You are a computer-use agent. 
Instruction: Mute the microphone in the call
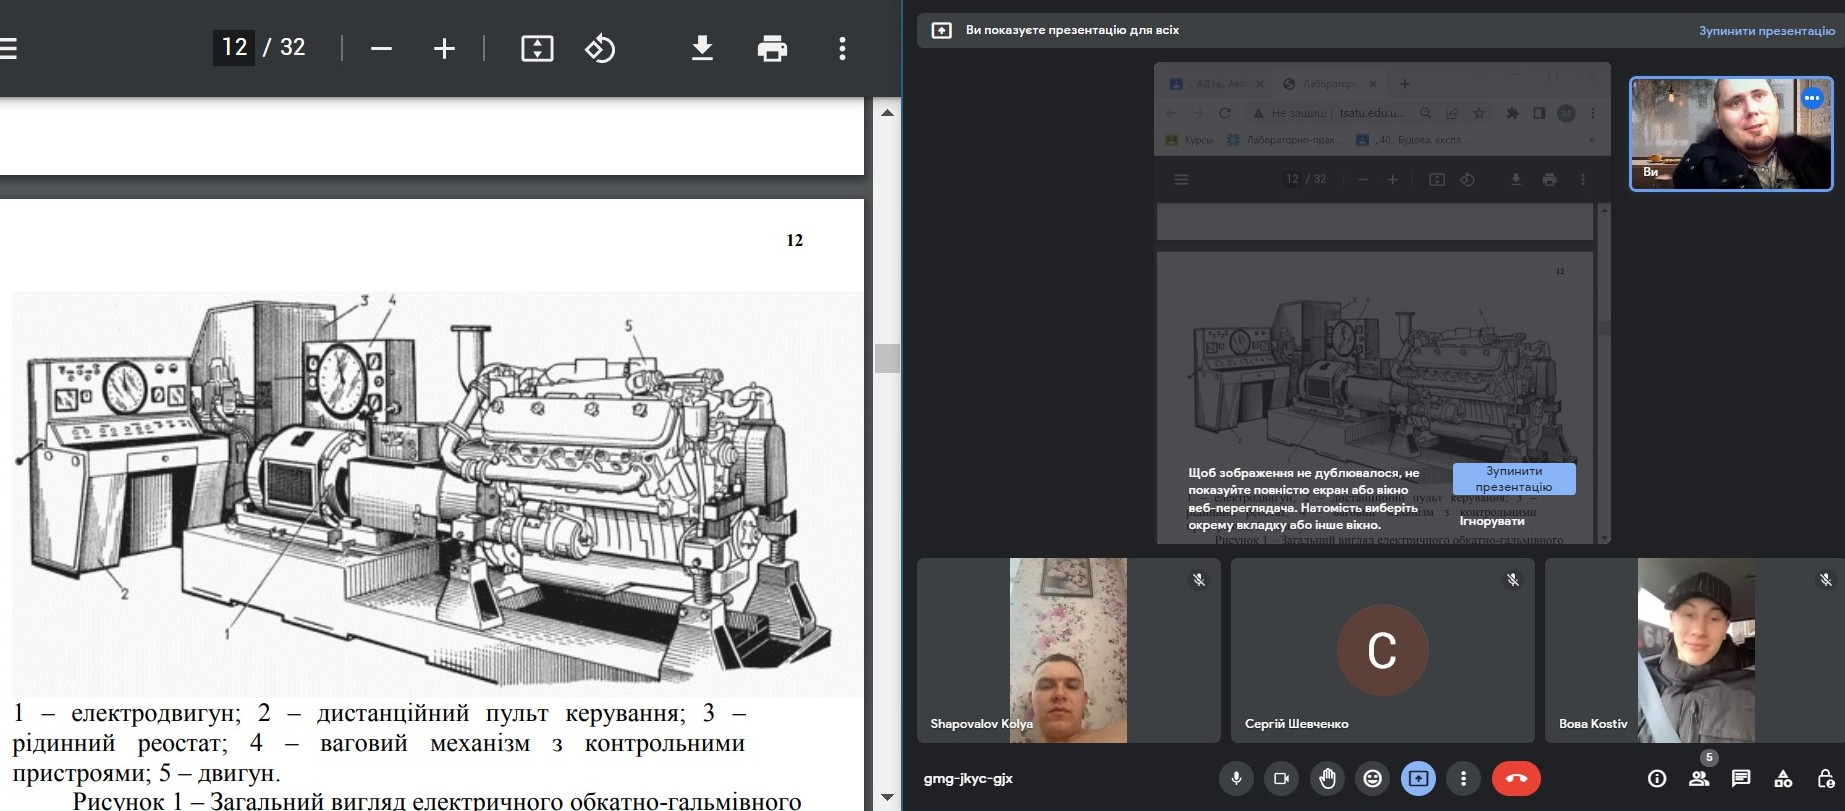coord(1237,778)
